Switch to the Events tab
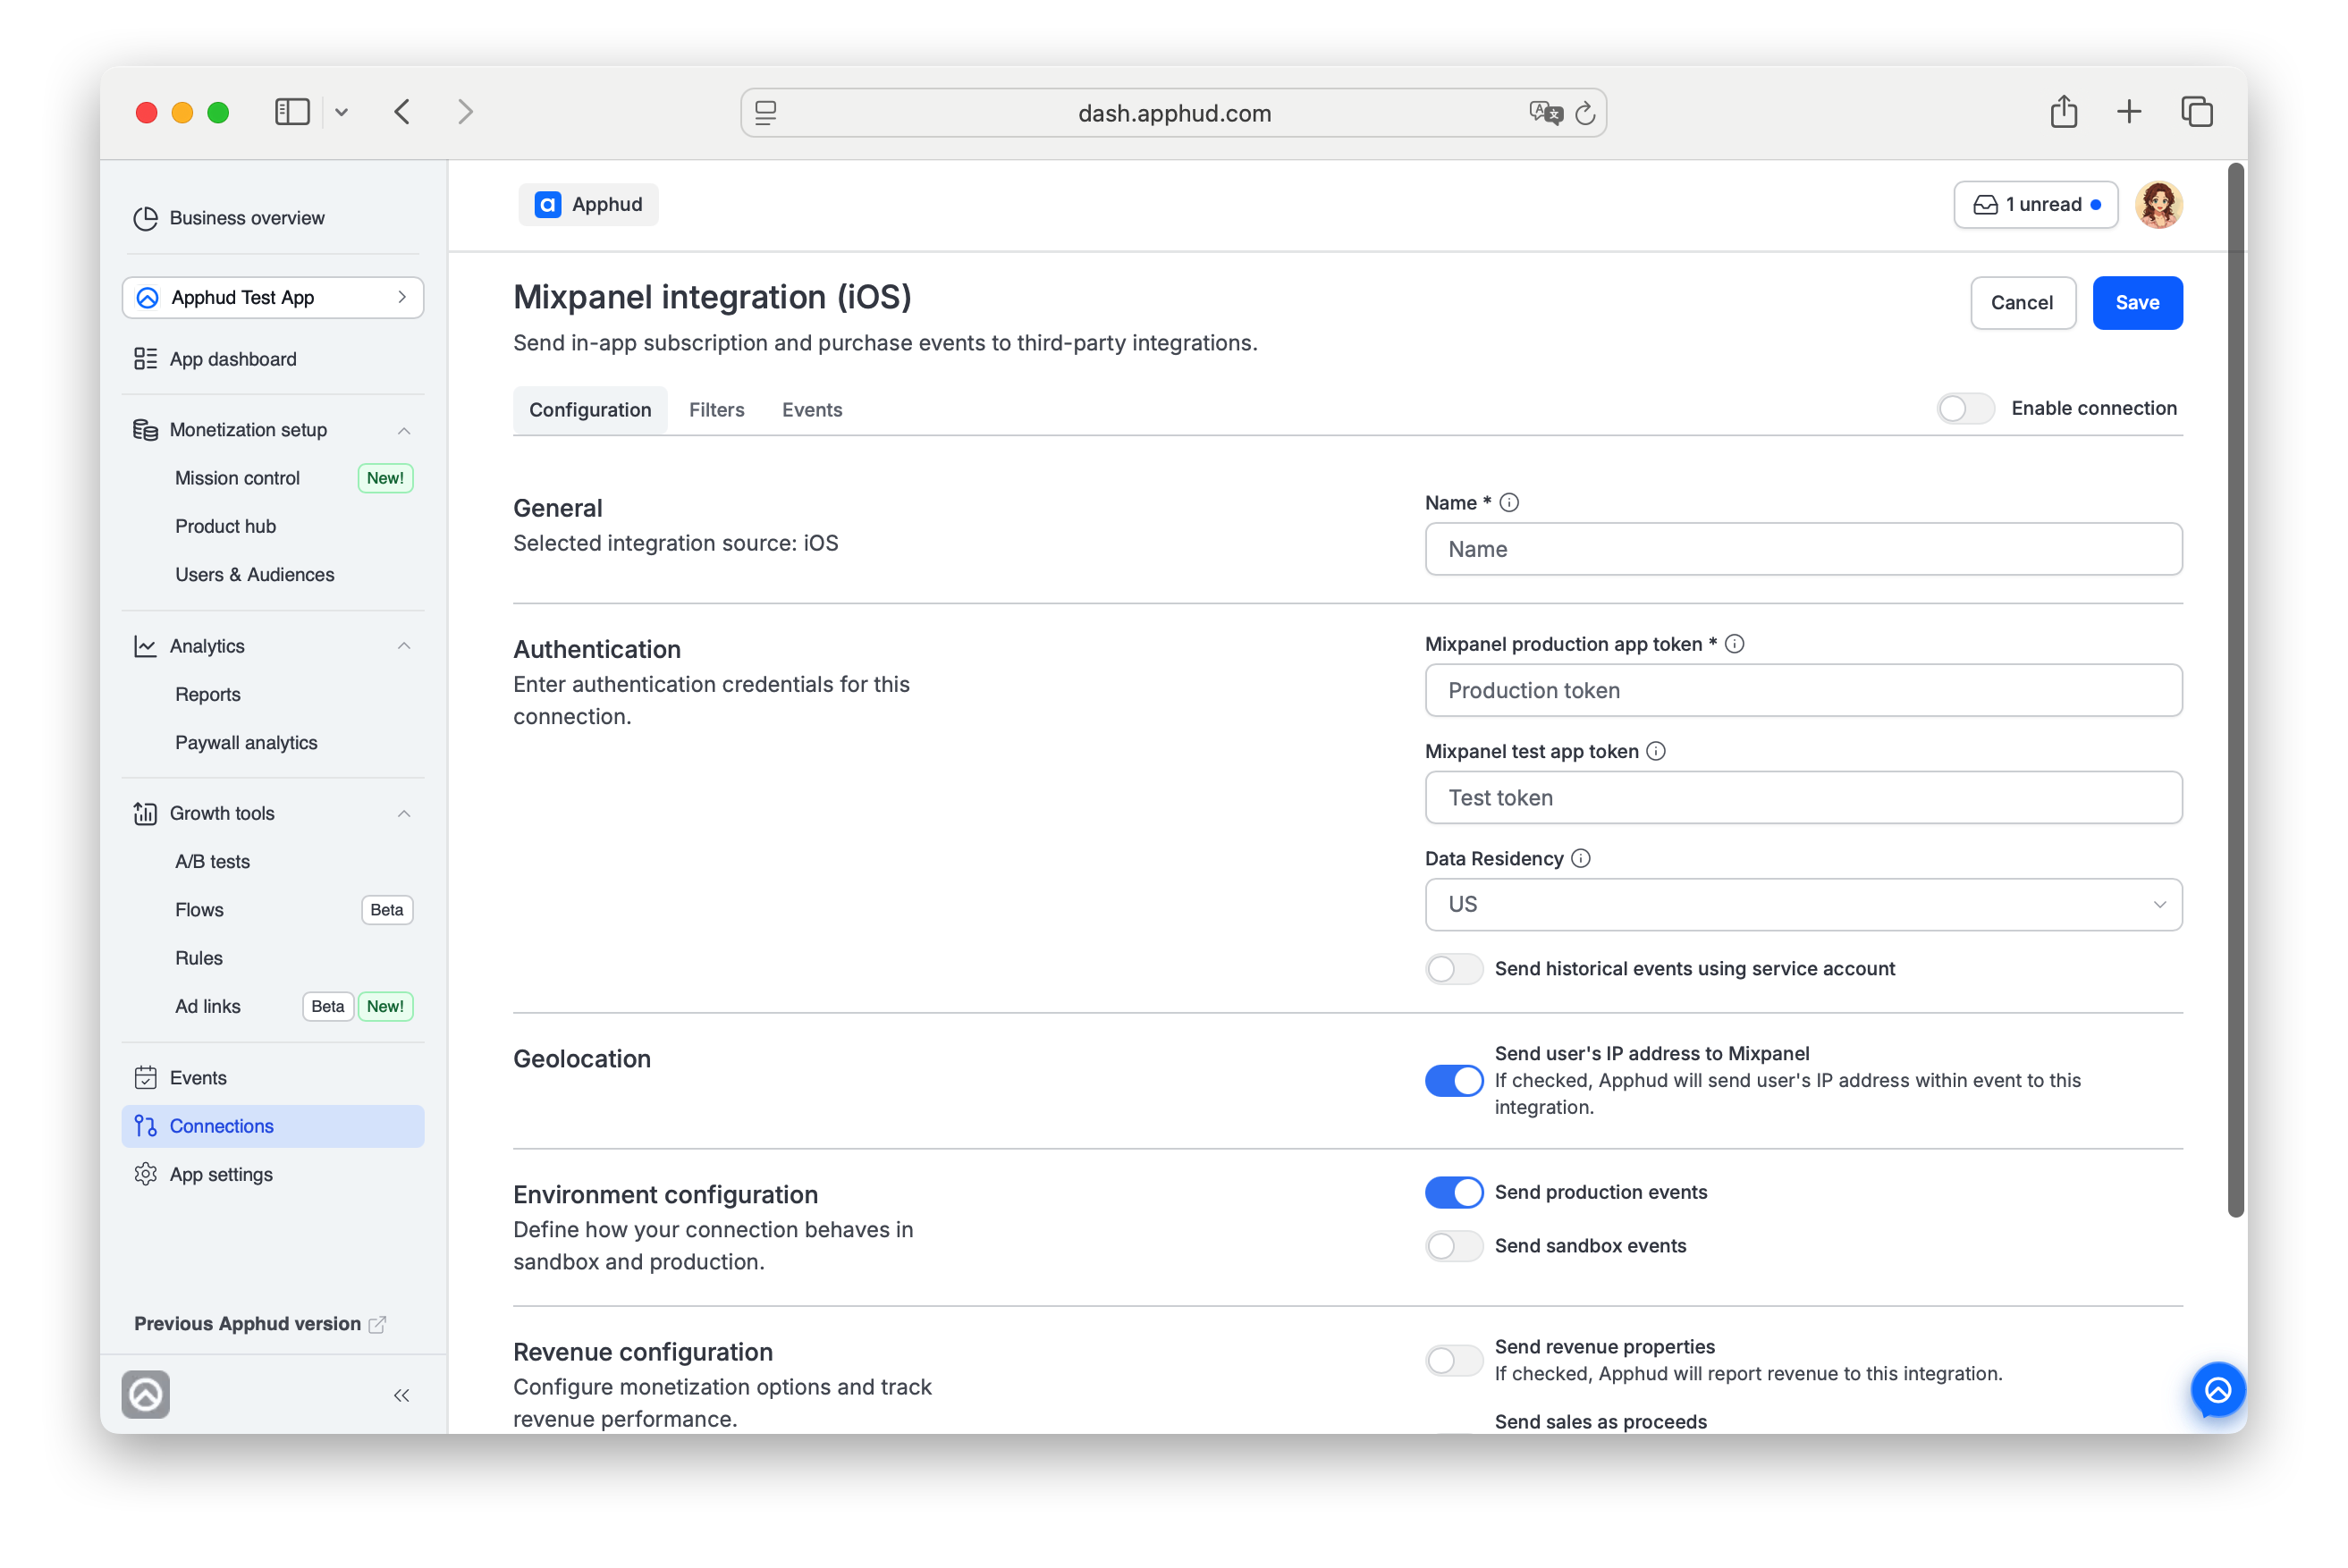This screenshot has width=2348, height=1568. (x=812, y=409)
